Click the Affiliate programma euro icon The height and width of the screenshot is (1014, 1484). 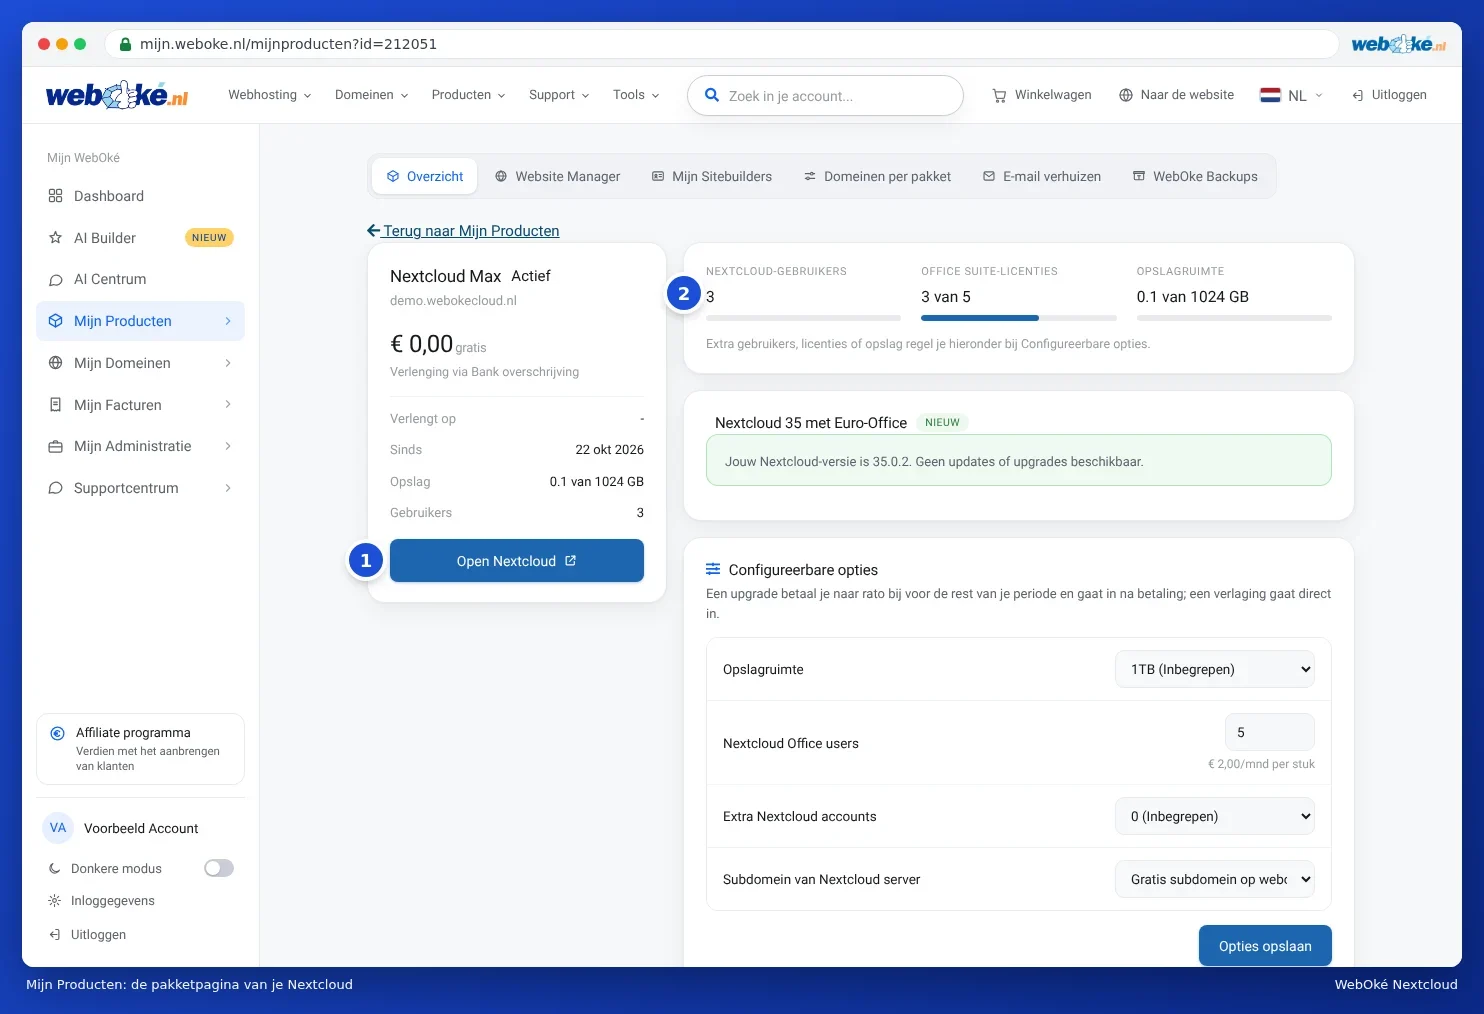click(58, 733)
